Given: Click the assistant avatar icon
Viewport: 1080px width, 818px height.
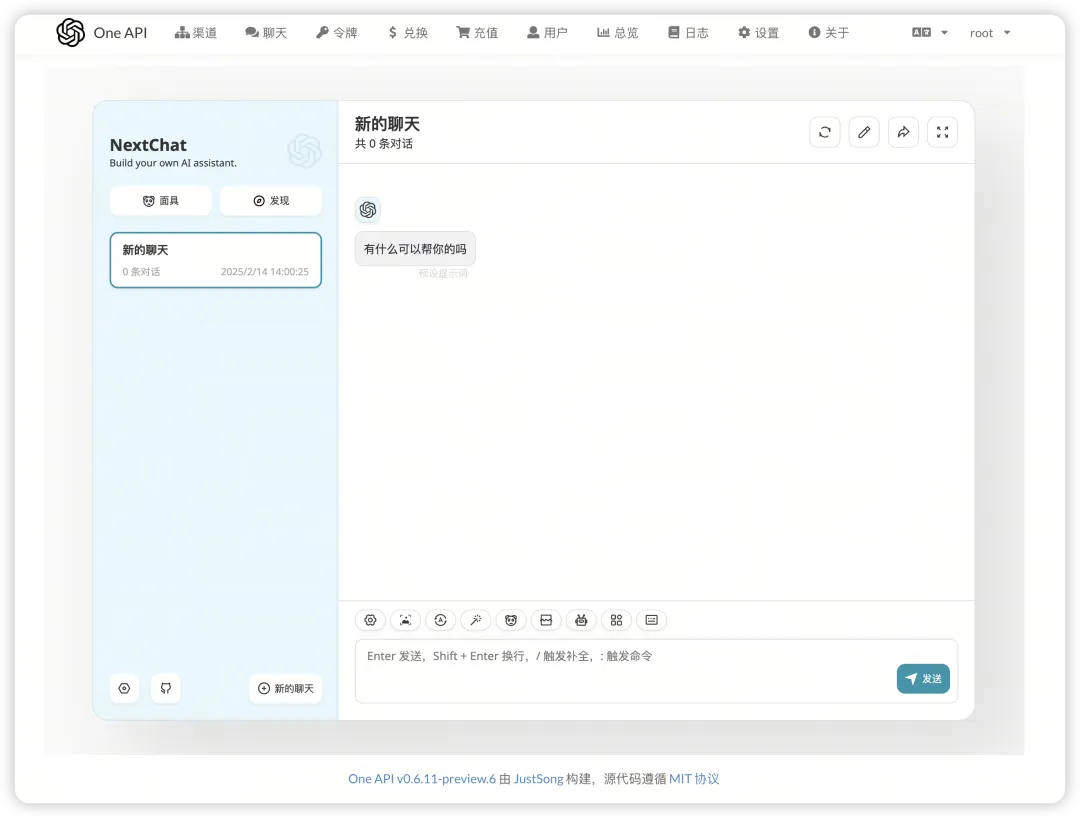Looking at the screenshot, I should 368,209.
